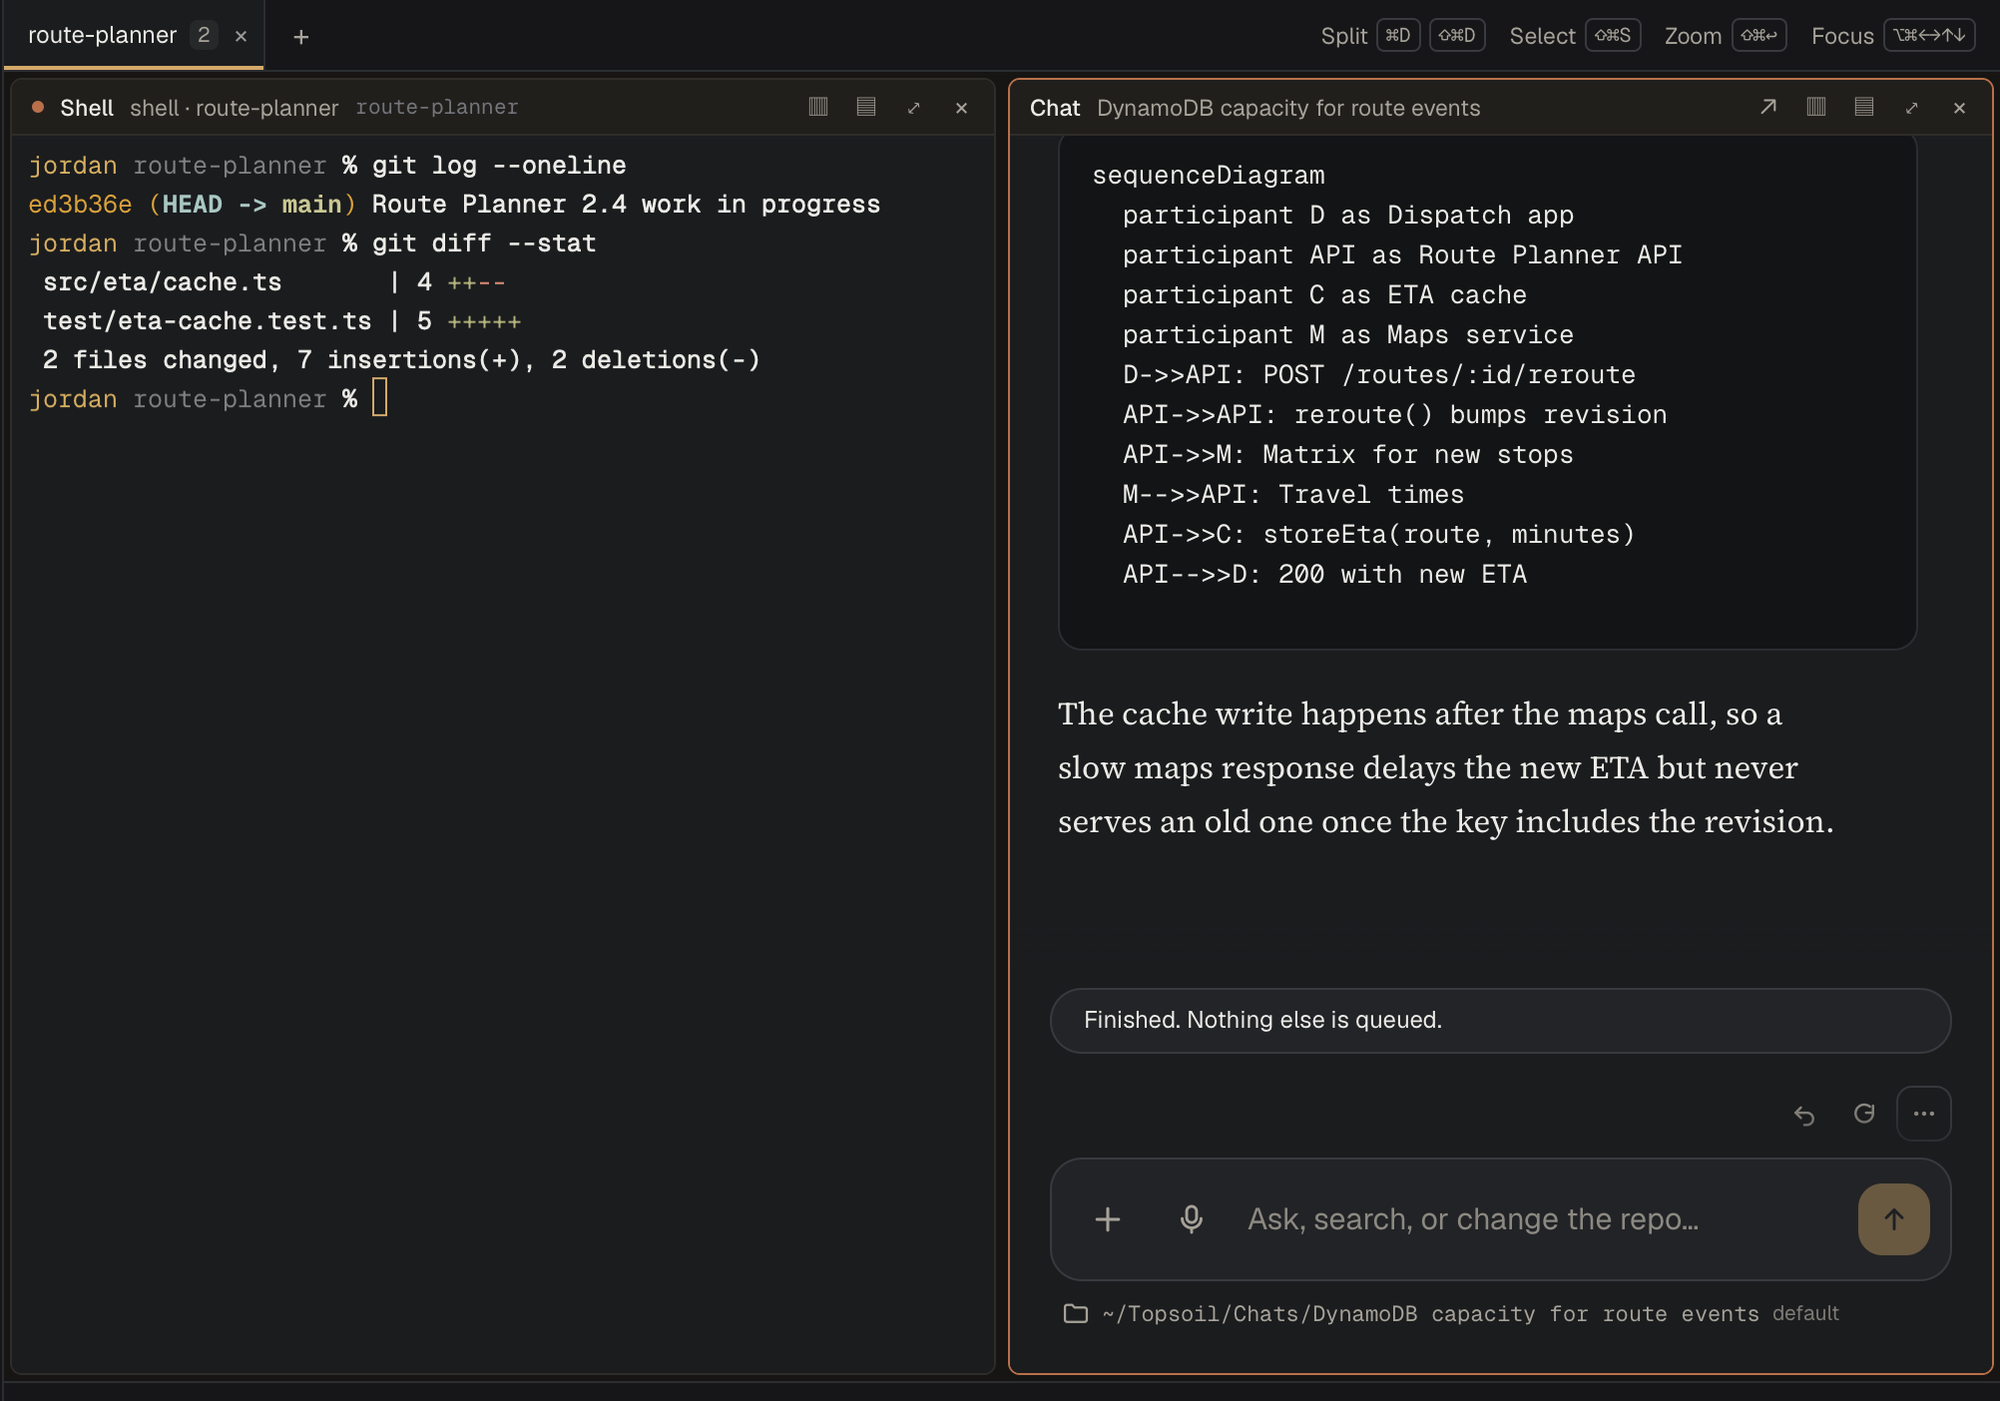Viewport: 2000px width, 1401px height.
Task: Start voice input with microphone icon
Action: (1191, 1219)
